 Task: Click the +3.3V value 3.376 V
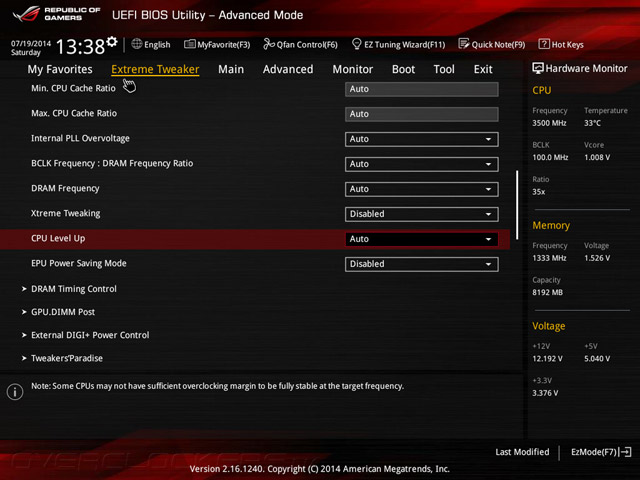[x=545, y=393]
